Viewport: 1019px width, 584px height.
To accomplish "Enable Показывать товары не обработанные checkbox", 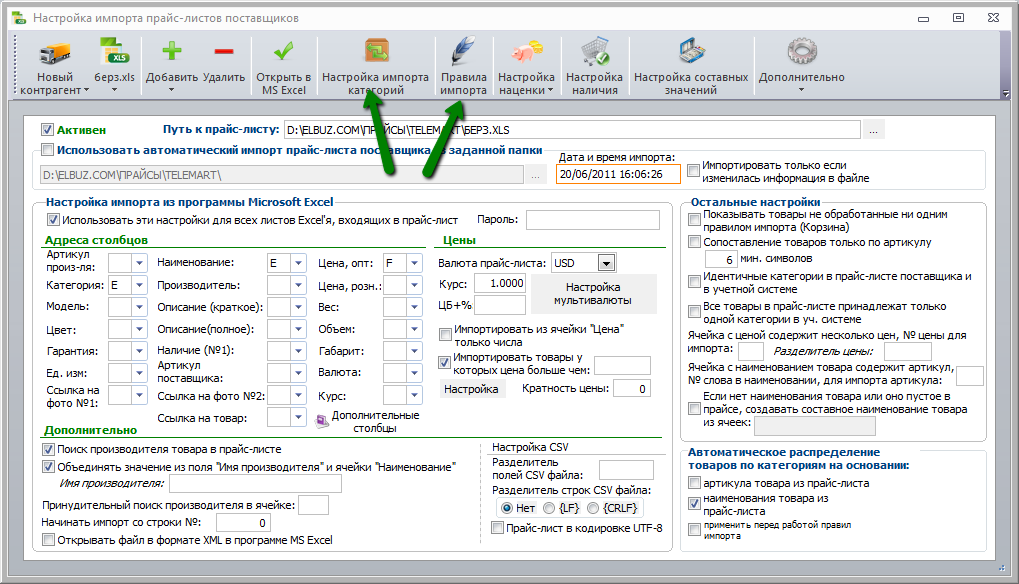I will click(x=694, y=220).
